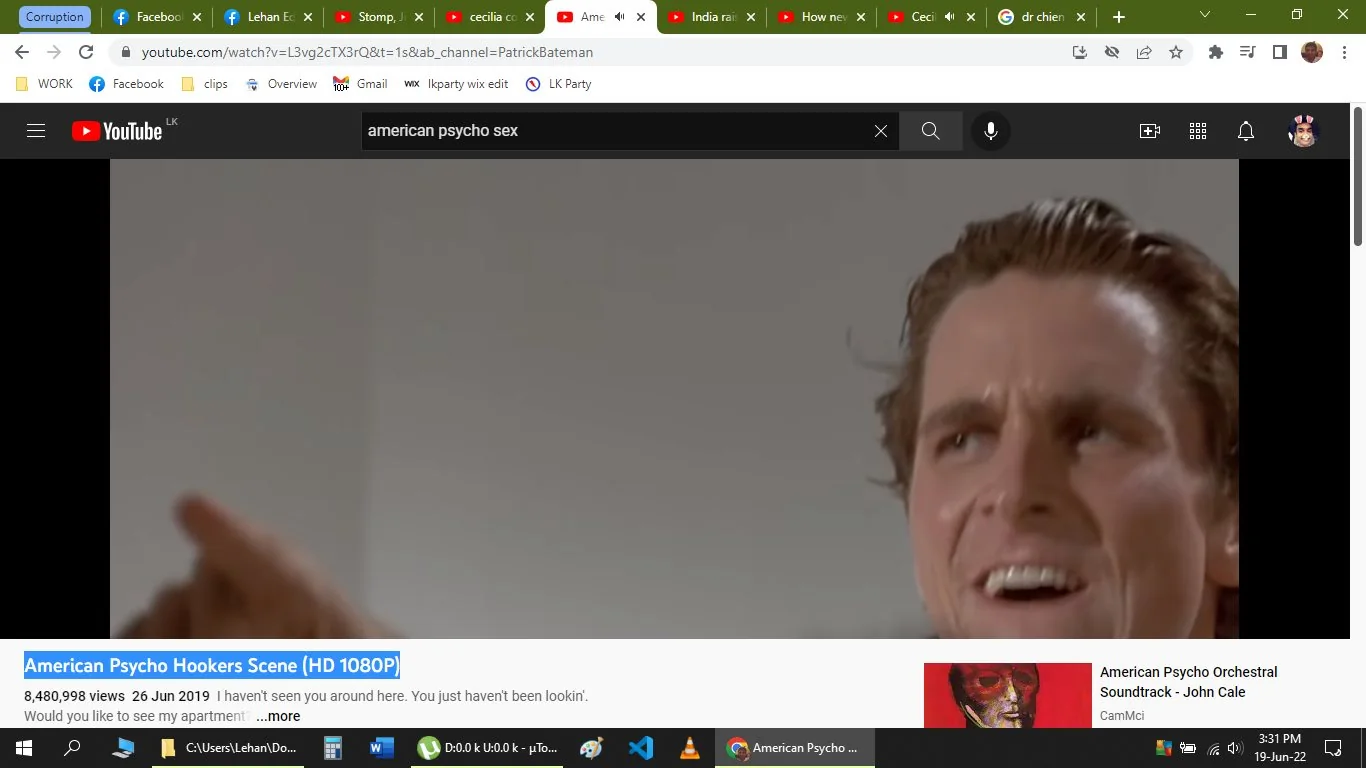Reload the current YouTube page
The width and height of the screenshot is (1366, 768).
[x=86, y=52]
